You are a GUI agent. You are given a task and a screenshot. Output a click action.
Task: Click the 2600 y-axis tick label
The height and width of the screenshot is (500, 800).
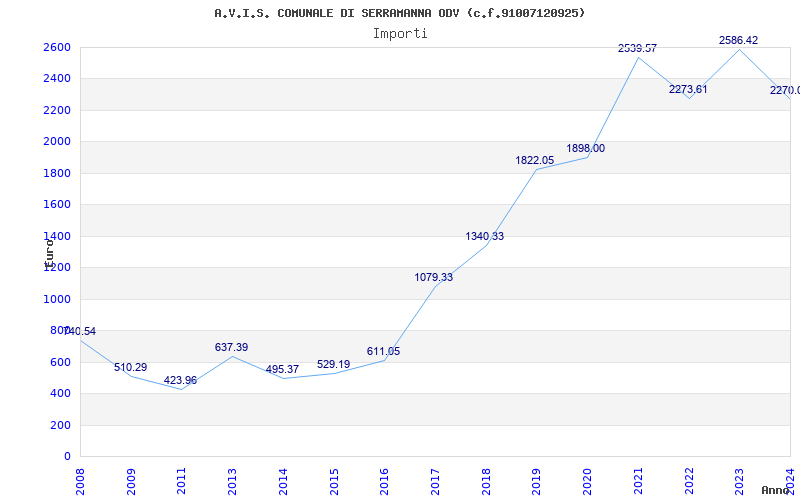click(57, 47)
